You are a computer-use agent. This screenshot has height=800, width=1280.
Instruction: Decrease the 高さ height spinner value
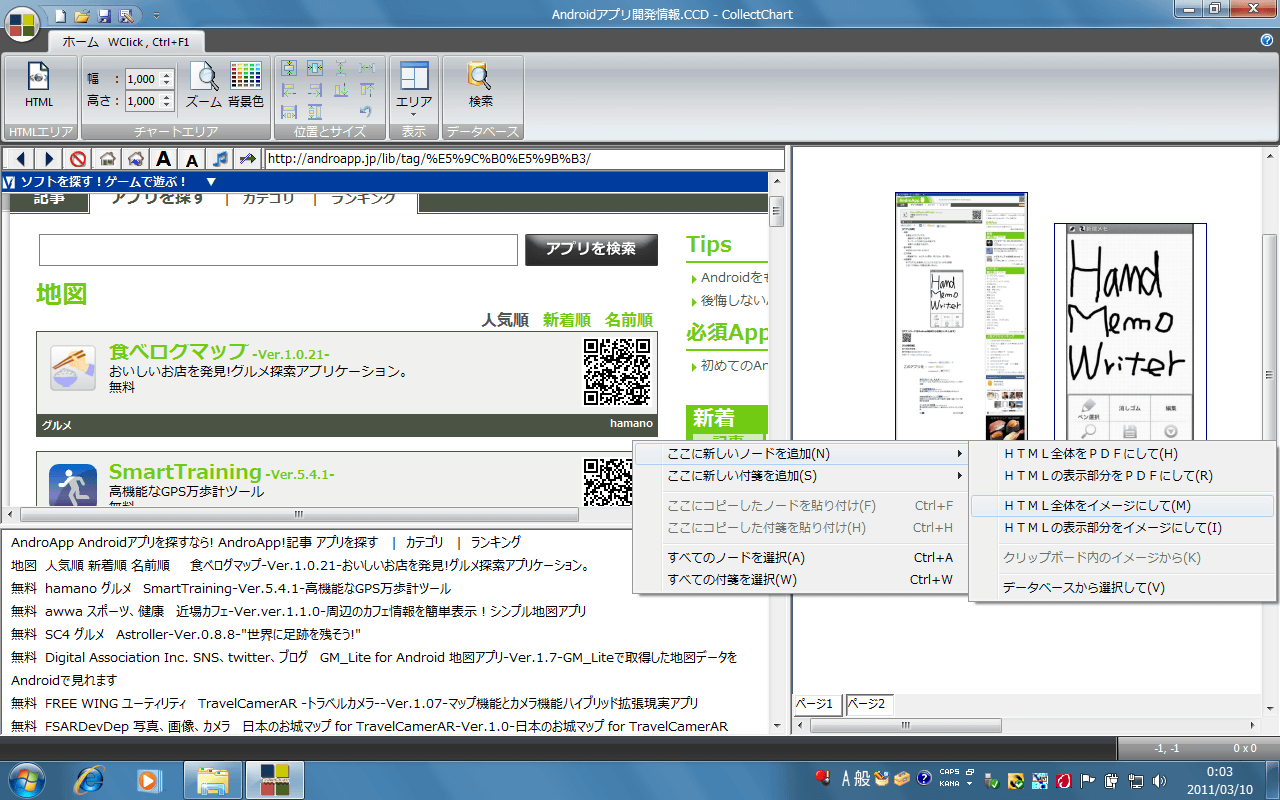click(x=167, y=105)
